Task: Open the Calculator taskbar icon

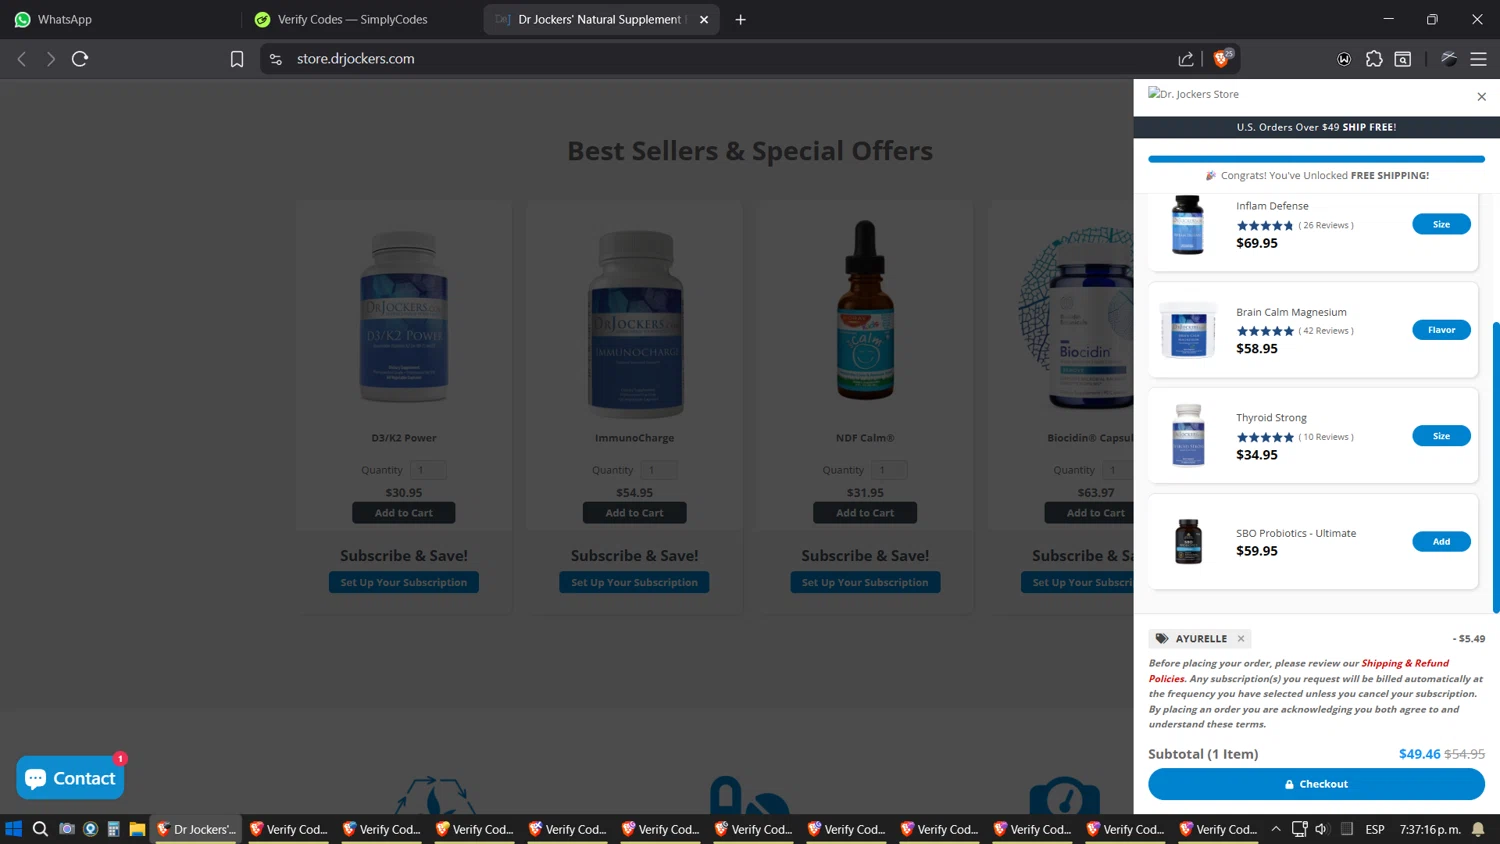Action: click(113, 829)
